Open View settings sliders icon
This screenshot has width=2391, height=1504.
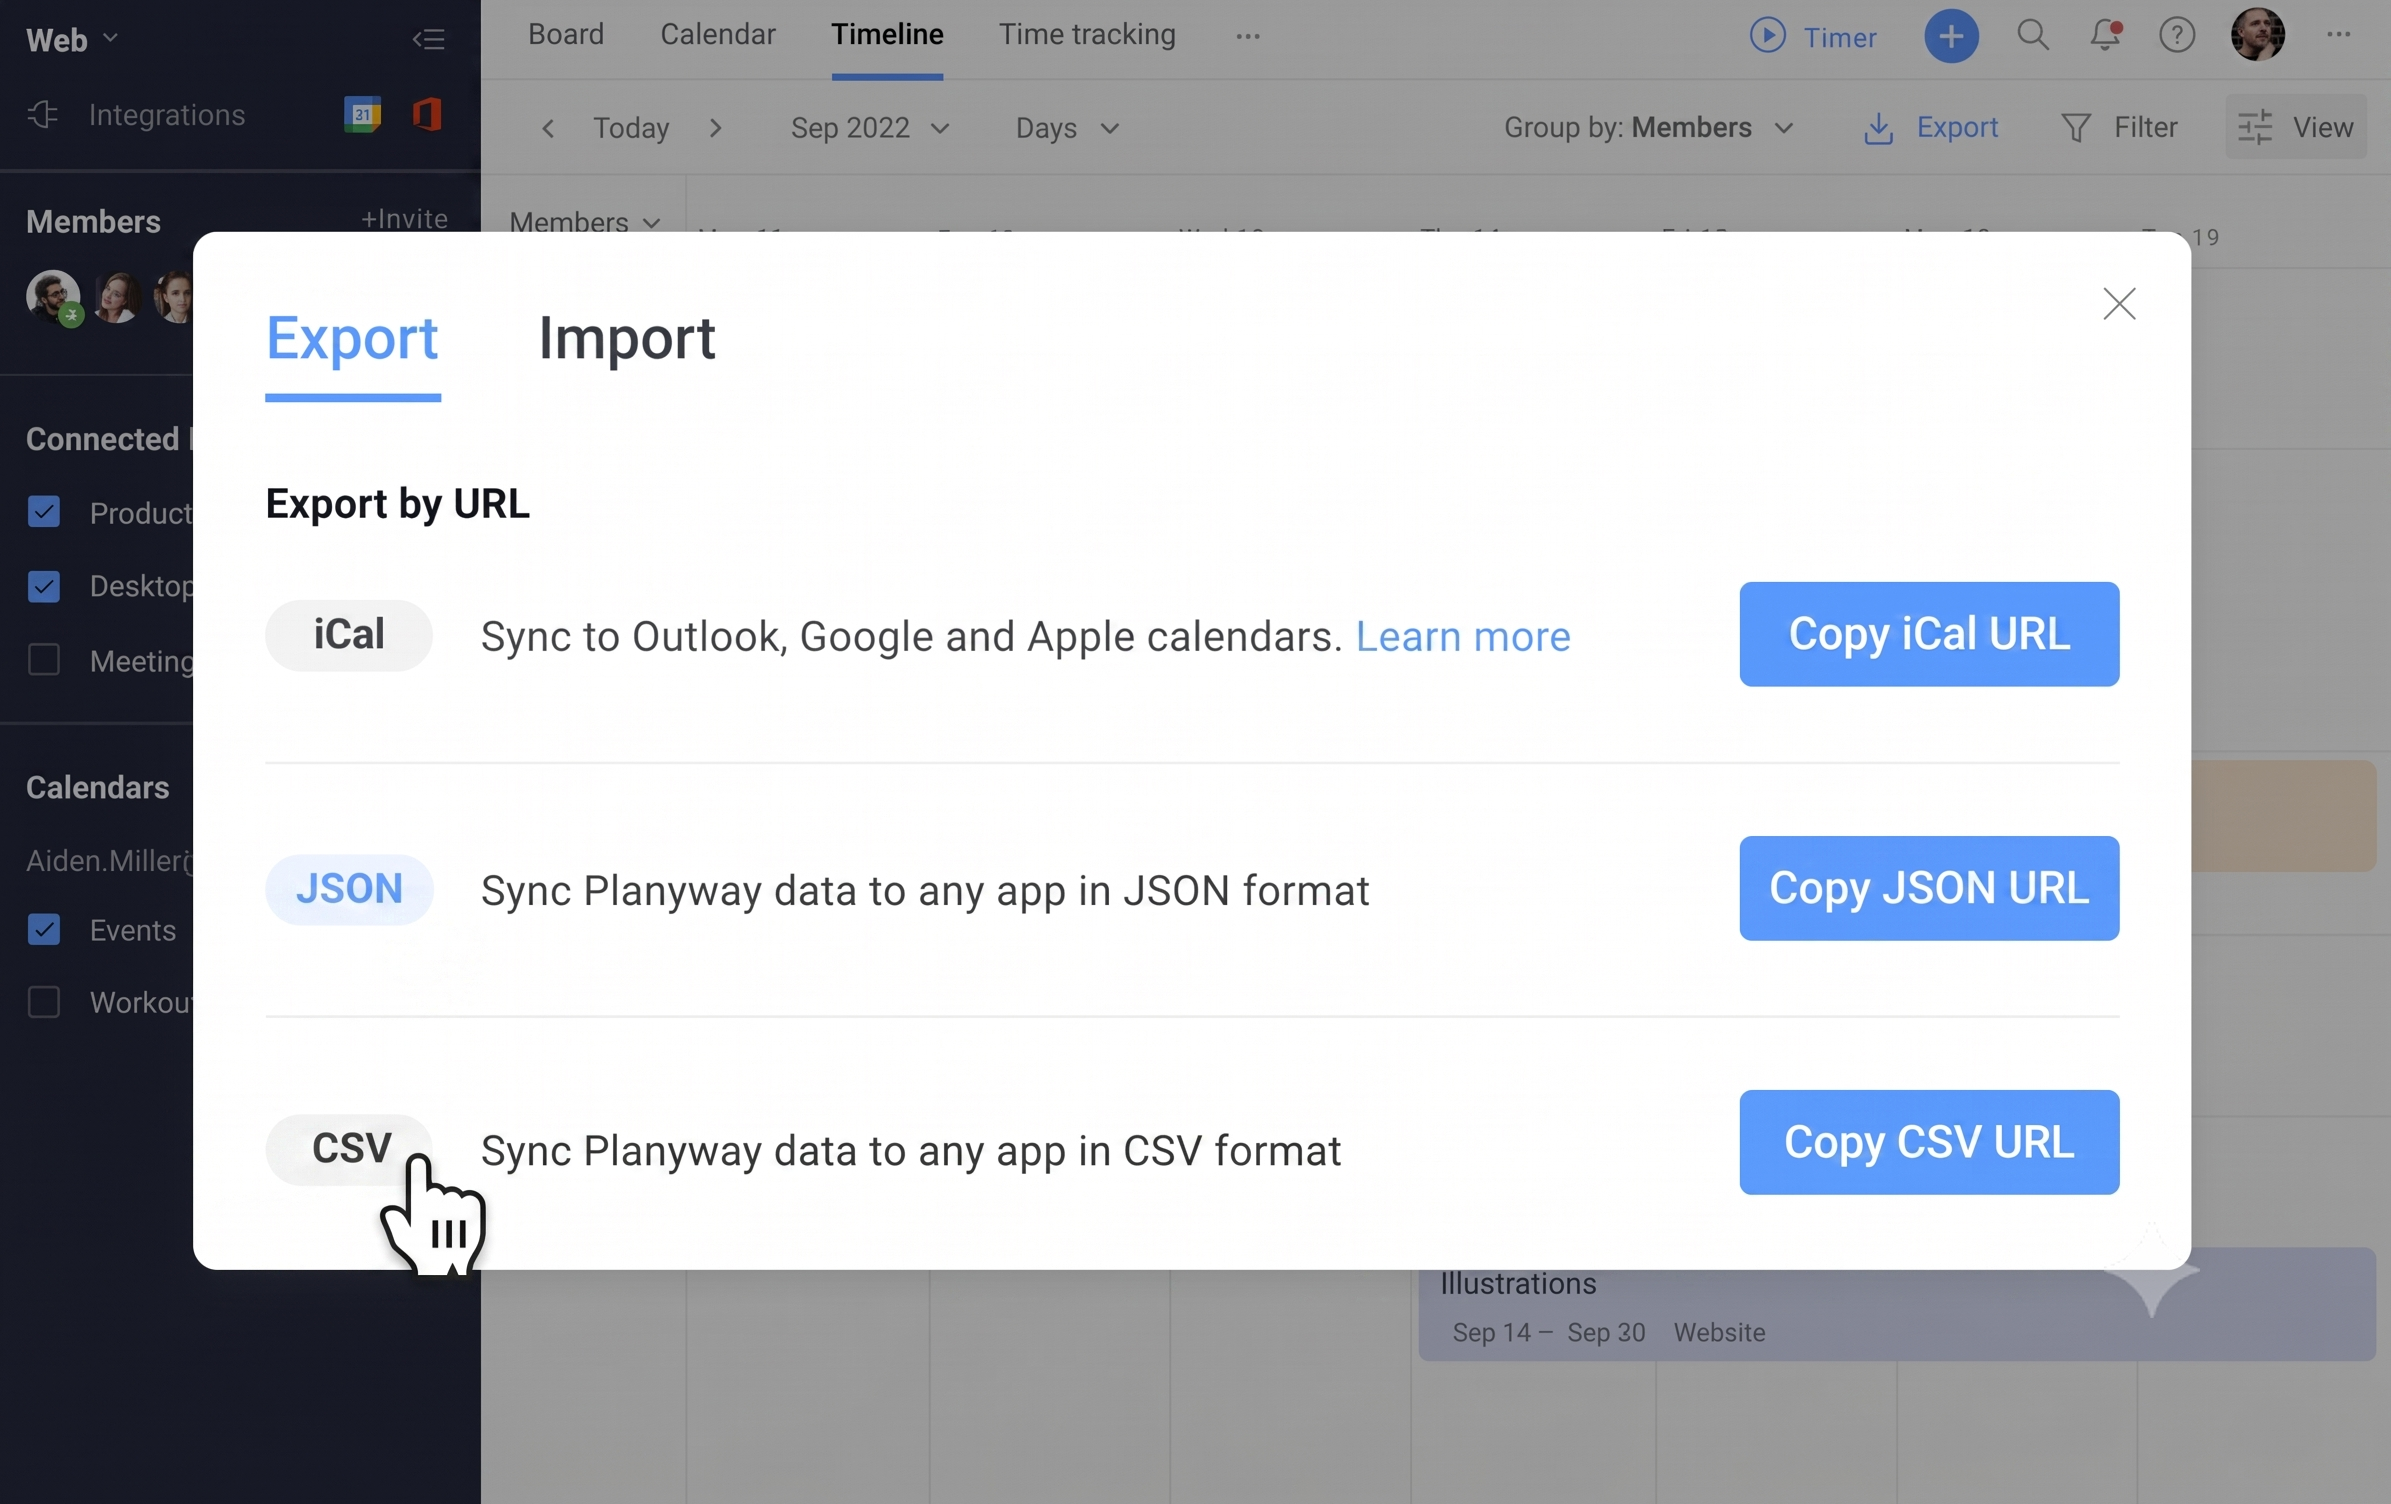click(x=2254, y=128)
